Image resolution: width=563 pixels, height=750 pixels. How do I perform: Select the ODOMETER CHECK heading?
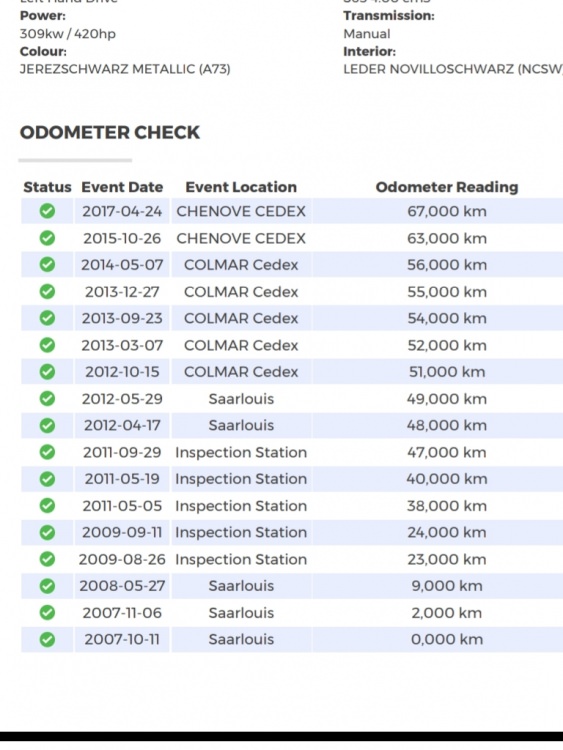click(110, 132)
